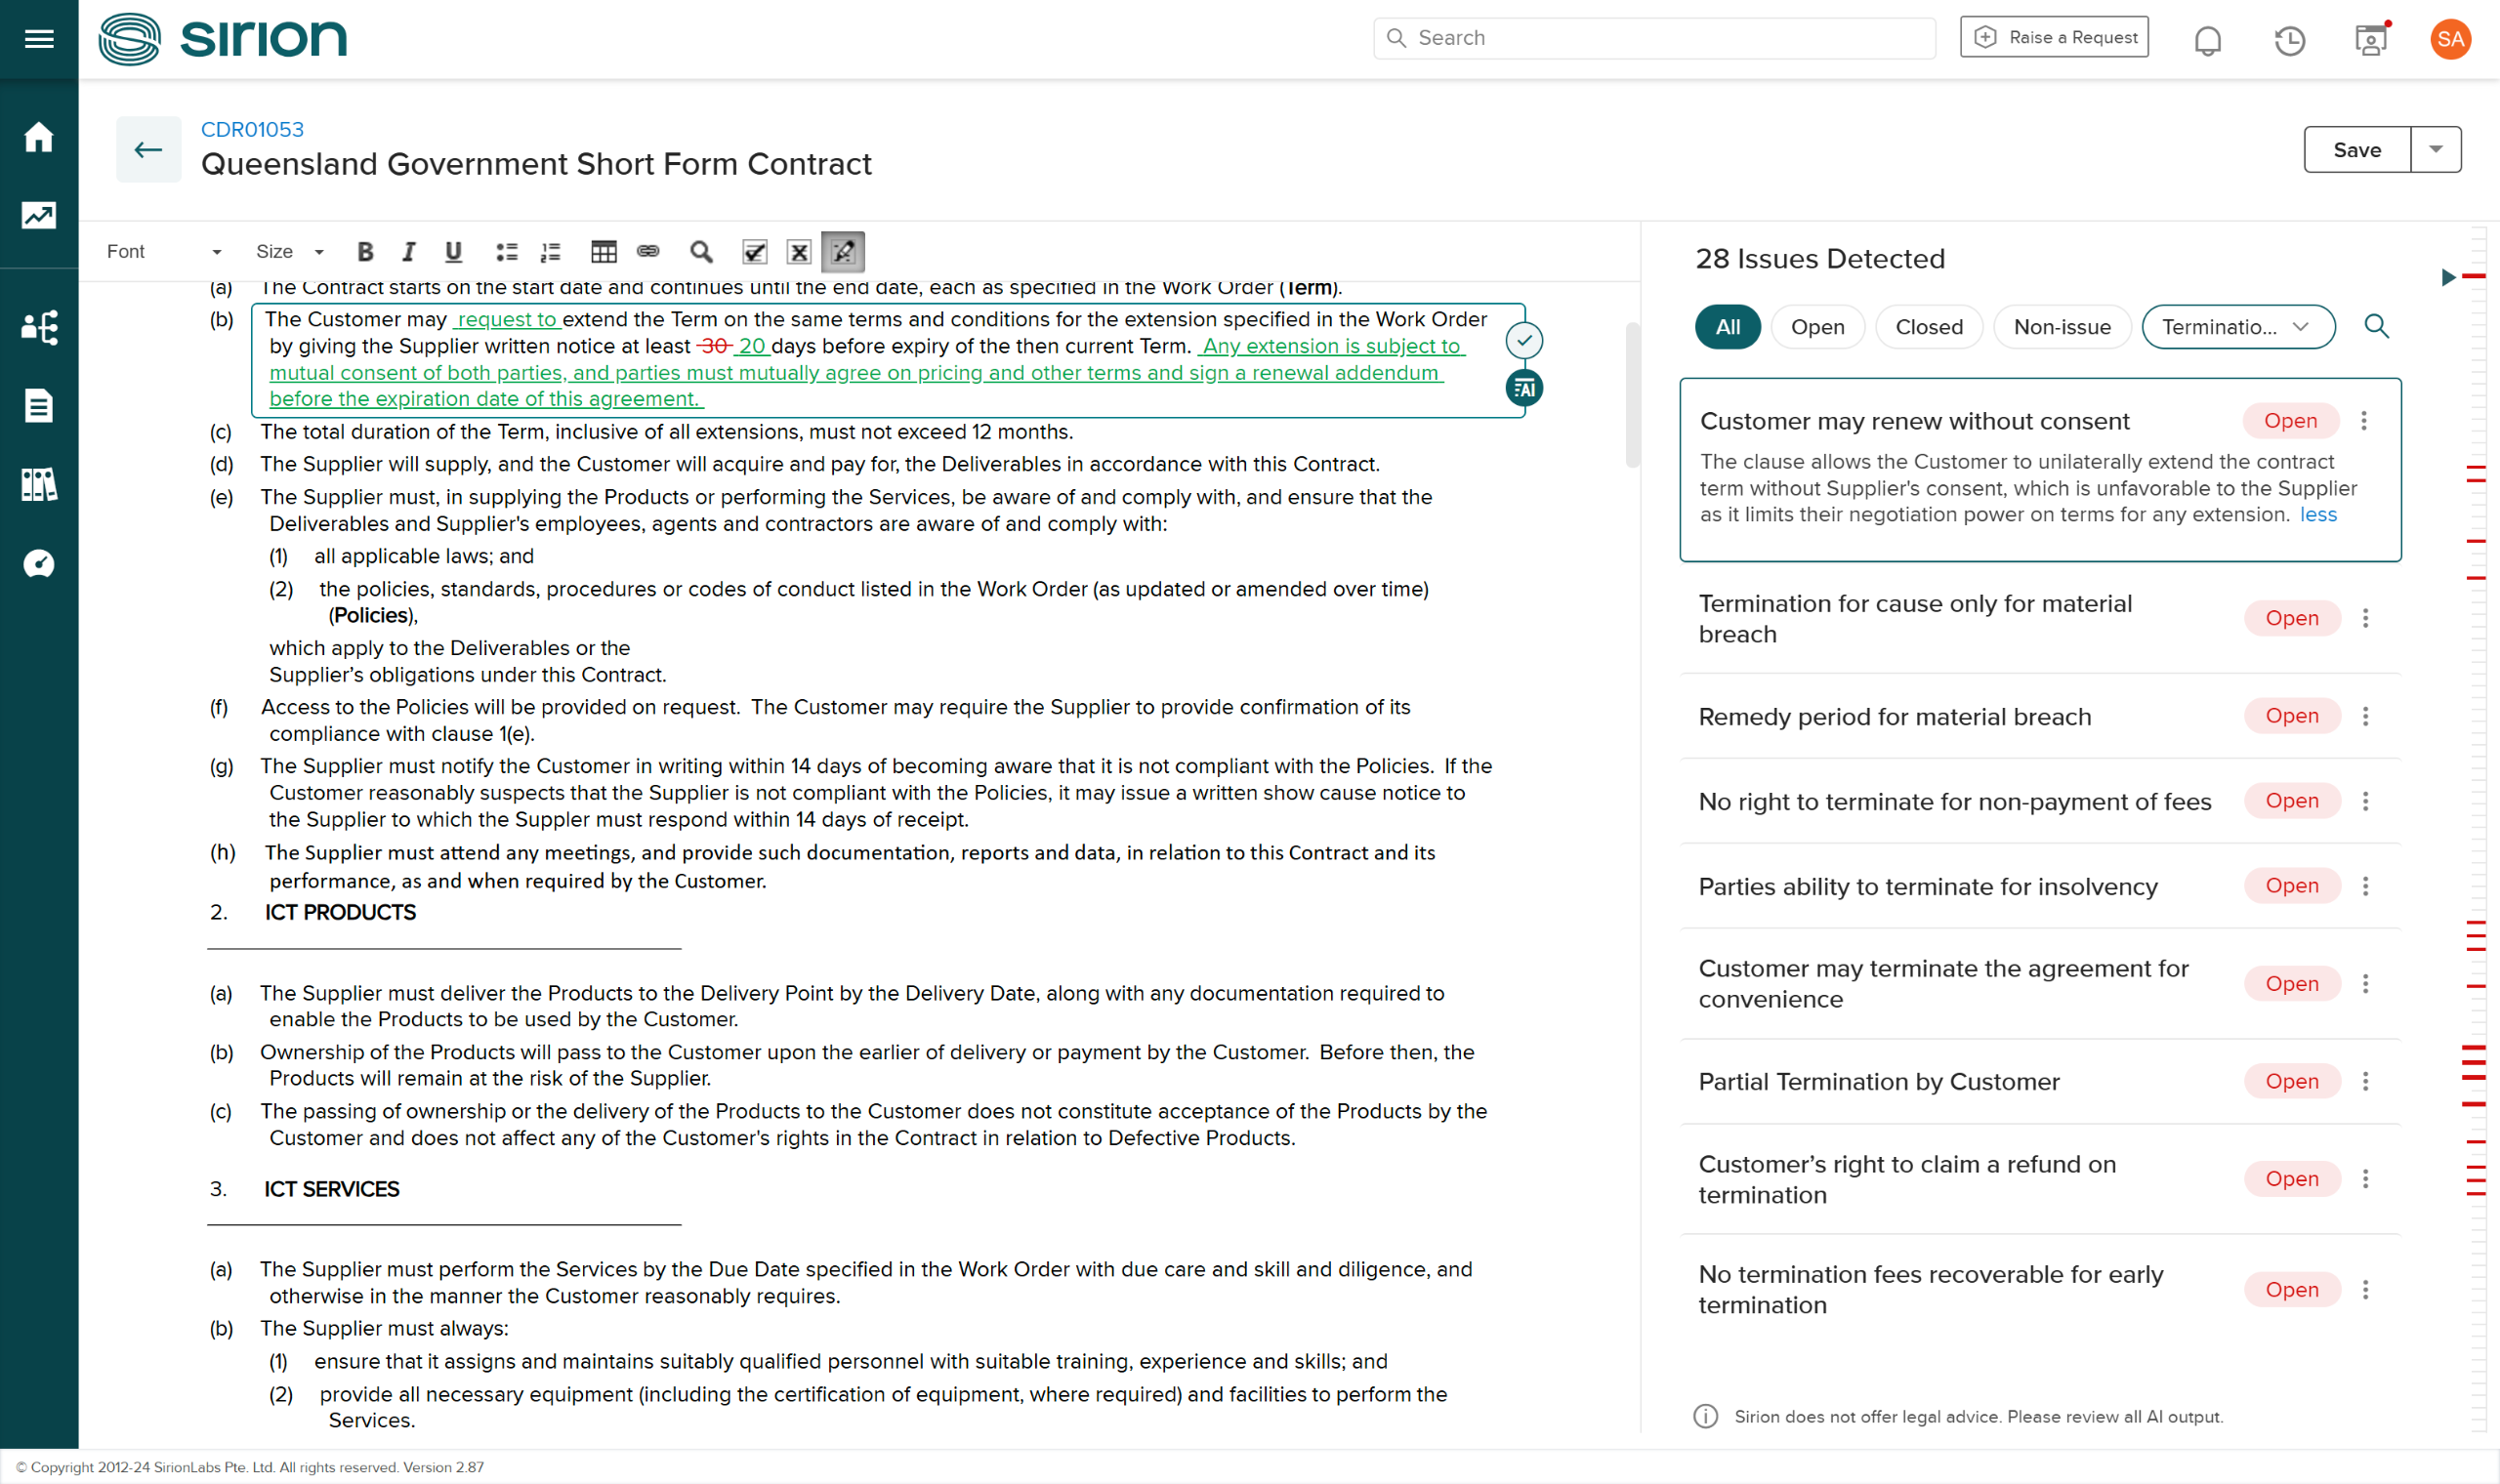The width and height of the screenshot is (2500, 1484).
Task: Click the document vertical scrollbar thumb
Action: (x=1632, y=395)
